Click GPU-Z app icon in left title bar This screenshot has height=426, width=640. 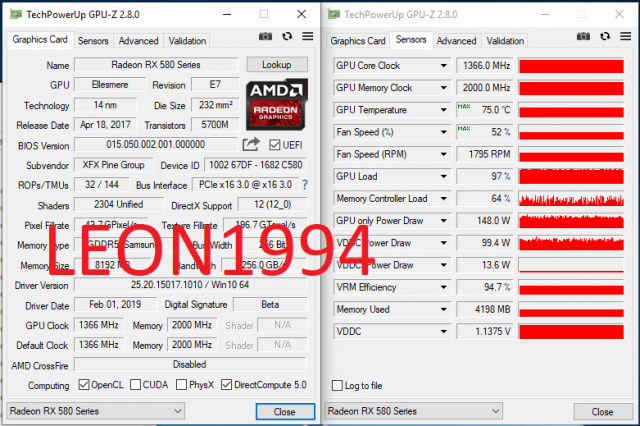(16, 15)
